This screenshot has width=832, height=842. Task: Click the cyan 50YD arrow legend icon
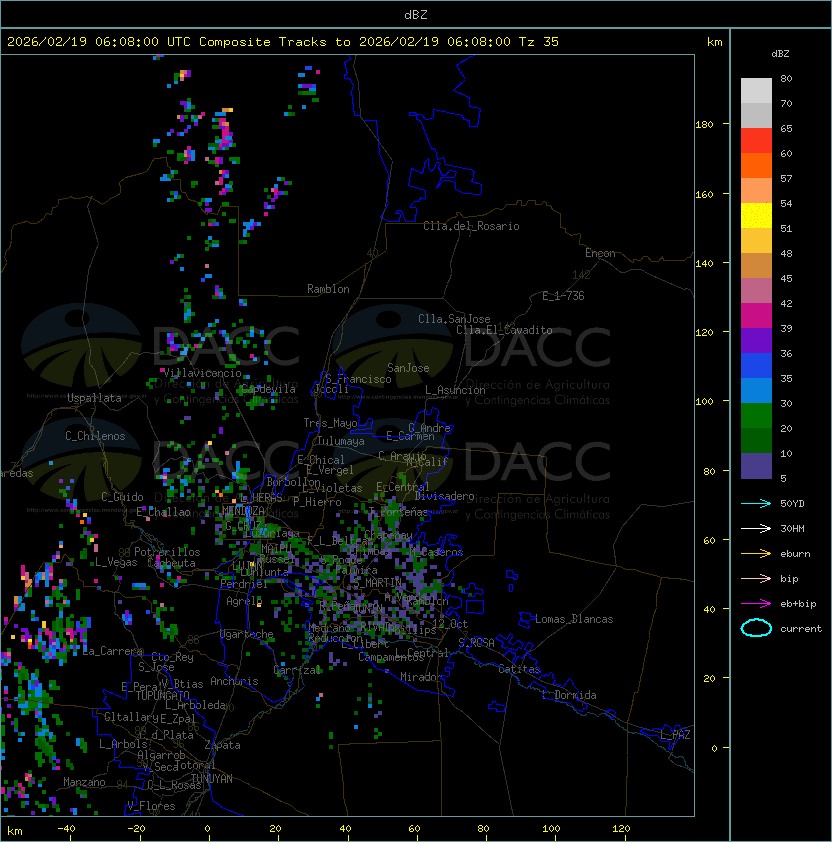[756, 503]
